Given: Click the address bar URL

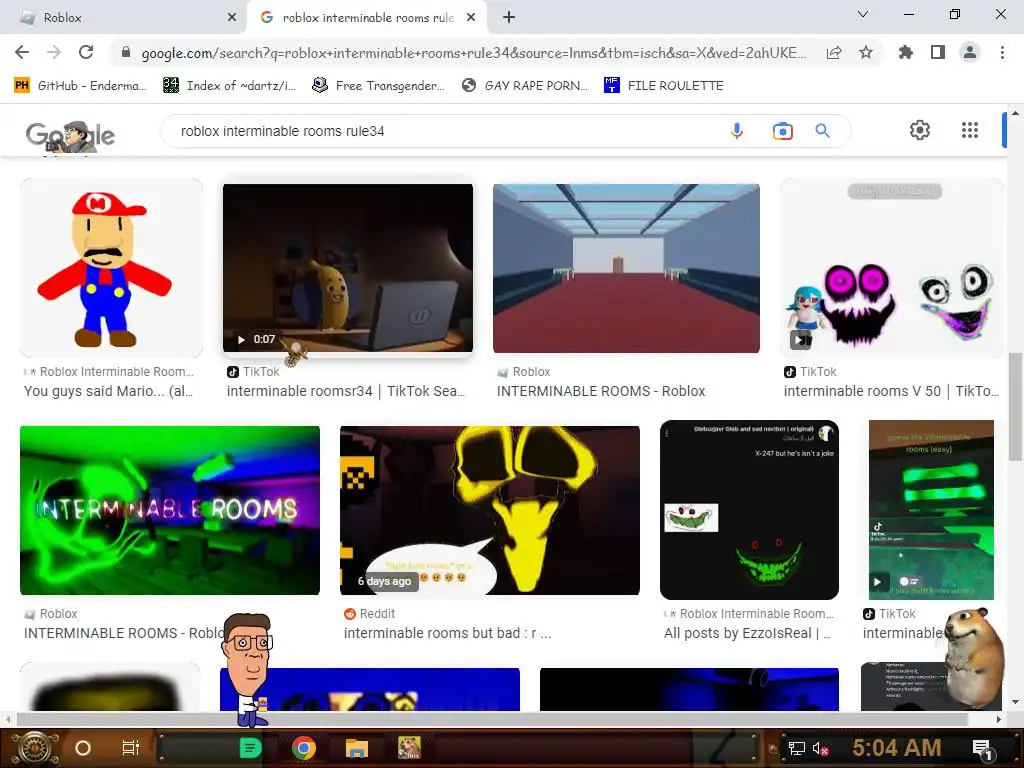Looking at the screenshot, I should point(473,53).
